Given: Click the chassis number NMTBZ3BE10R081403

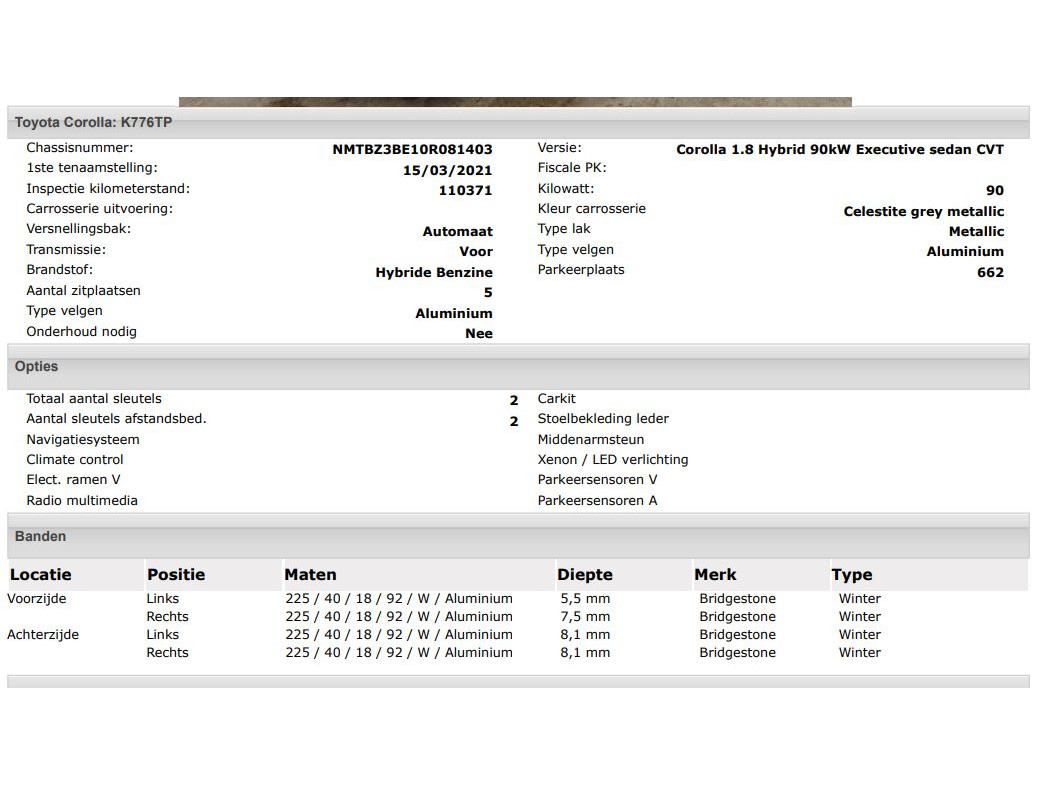Looking at the screenshot, I should pyautogui.click(x=412, y=150).
